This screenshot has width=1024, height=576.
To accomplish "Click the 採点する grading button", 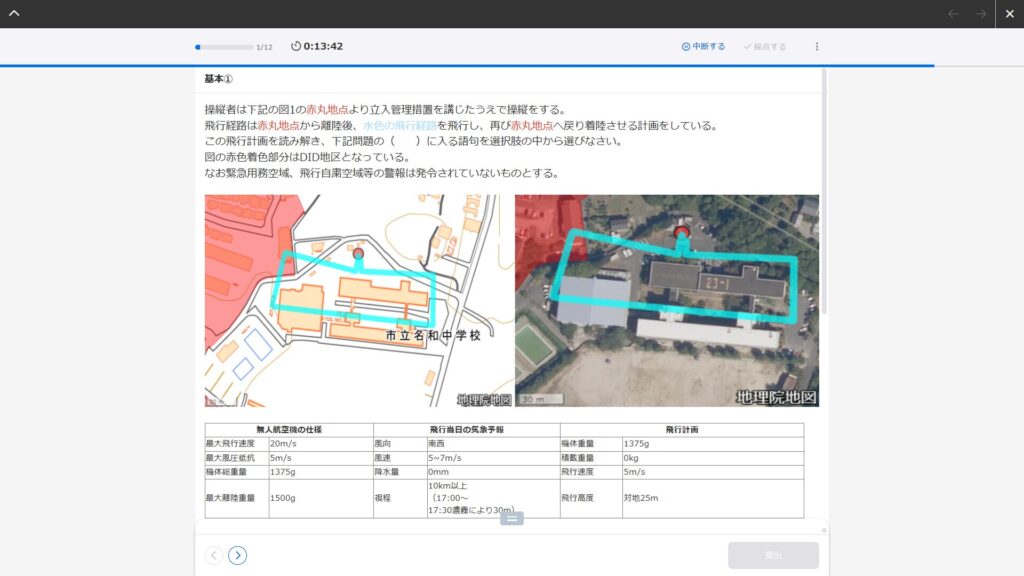I will tap(765, 46).
